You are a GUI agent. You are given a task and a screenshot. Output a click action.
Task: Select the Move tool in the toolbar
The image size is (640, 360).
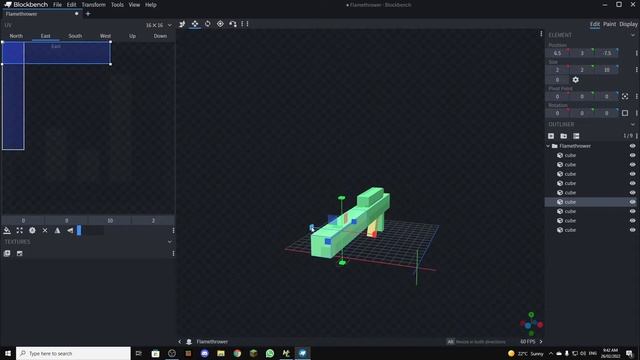coord(182,24)
